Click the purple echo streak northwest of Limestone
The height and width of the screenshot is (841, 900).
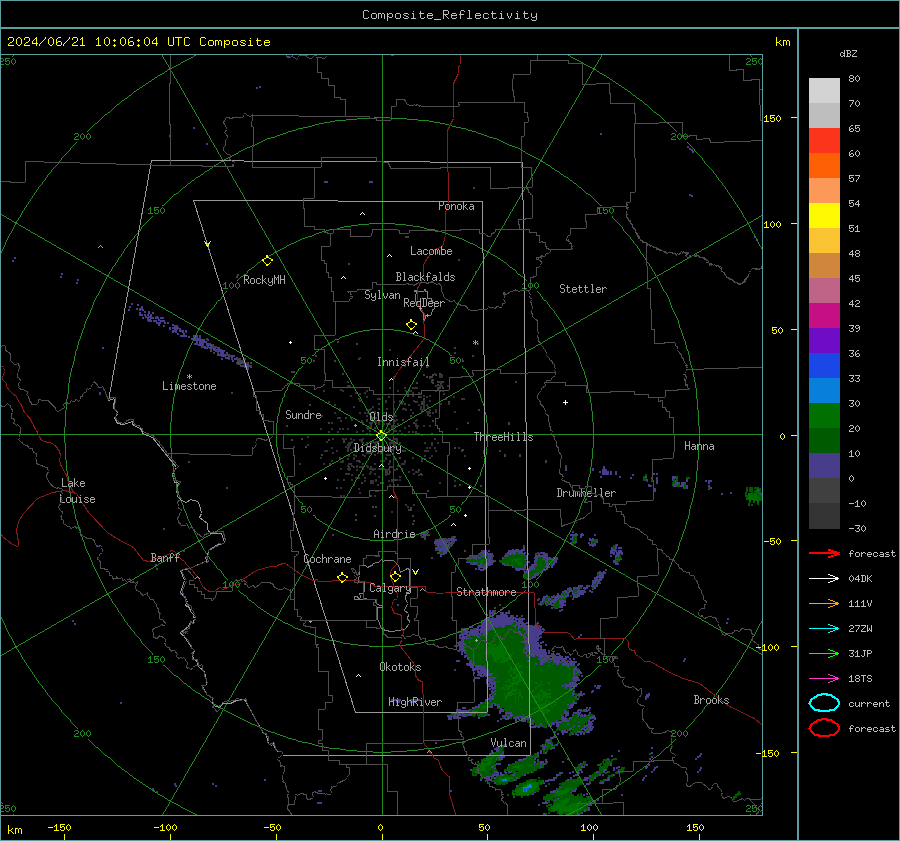pyautogui.click(x=189, y=335)
